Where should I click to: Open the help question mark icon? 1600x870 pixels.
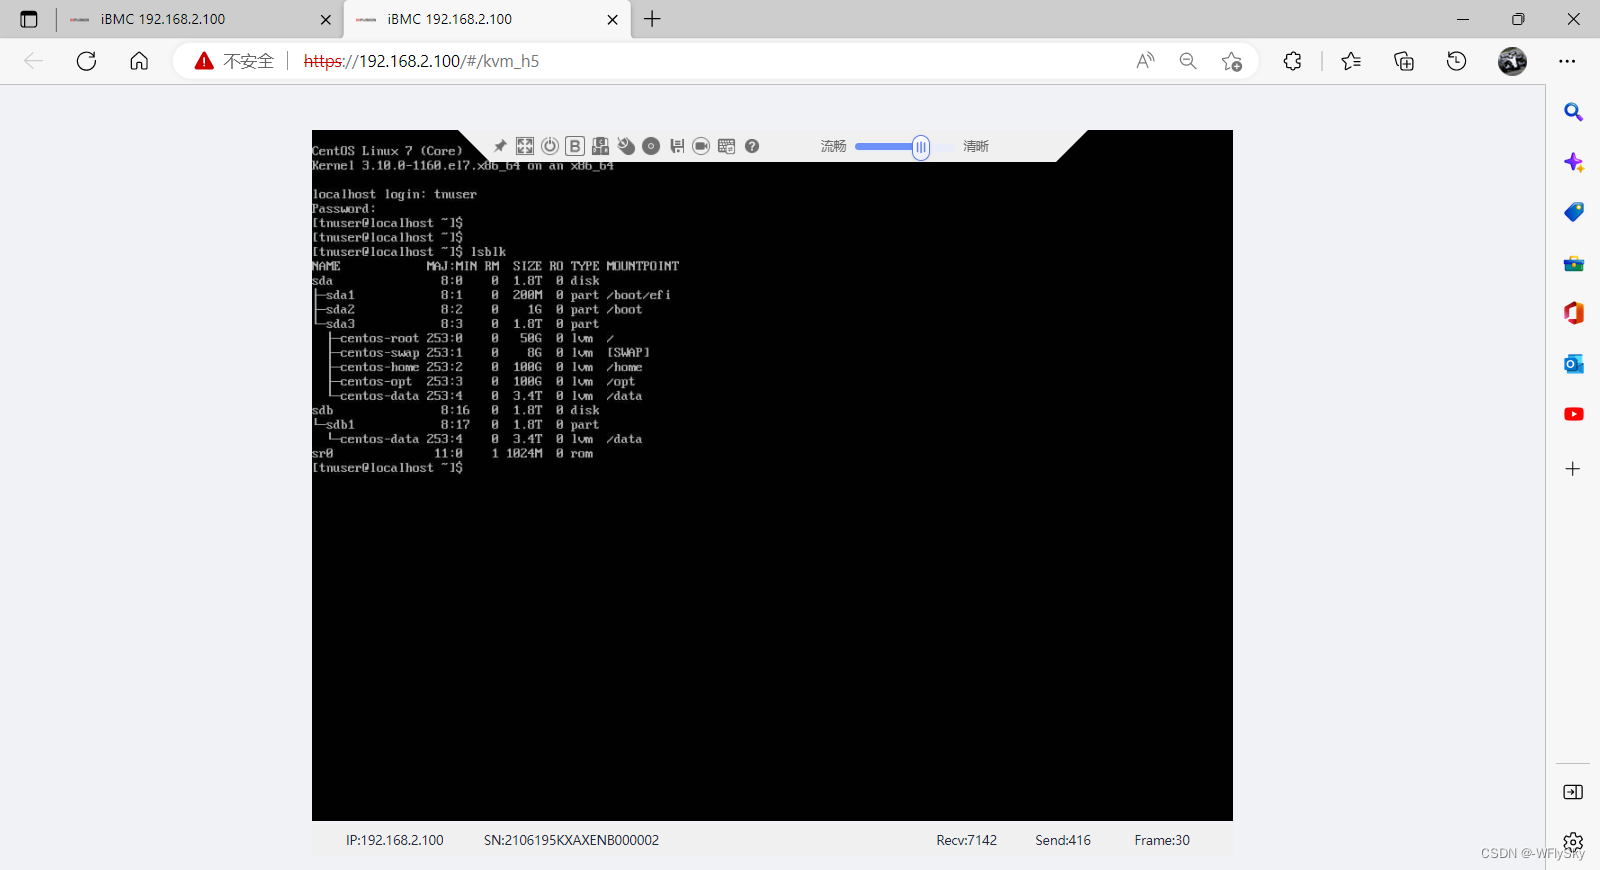[x=752, y=146]
